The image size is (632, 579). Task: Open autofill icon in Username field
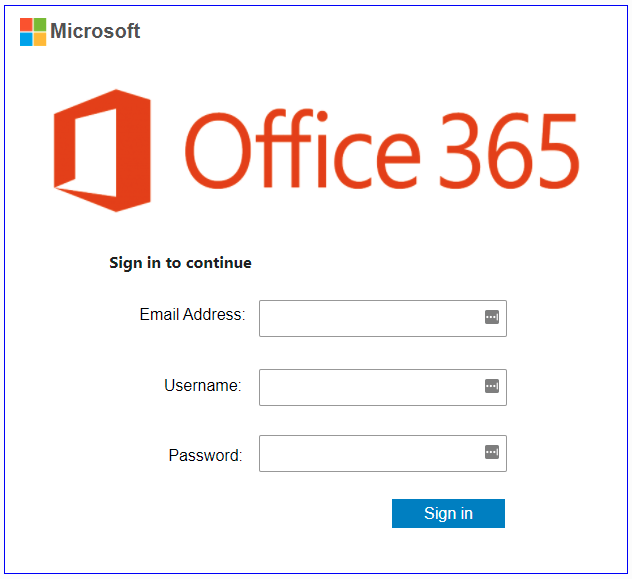[492, 386]
